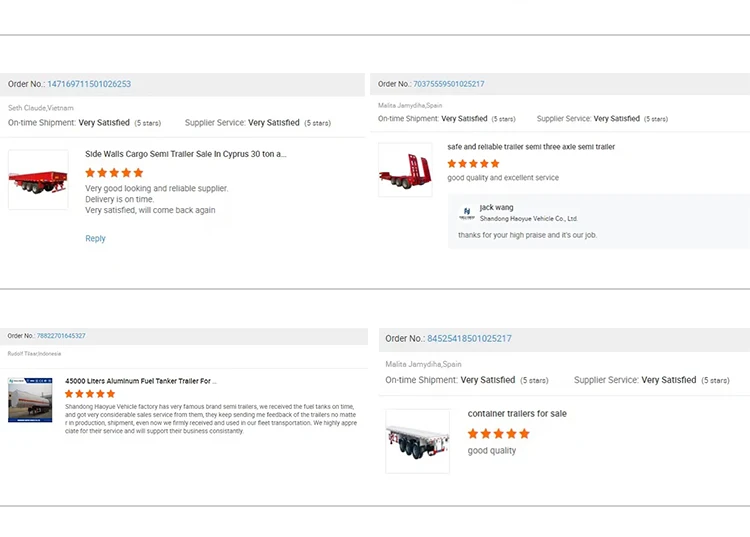This screenshot has height=537, width=750.
Task: Open red side wall cargo trailer thumbnail
Action: pyautogui.click(x=38, y=180)
